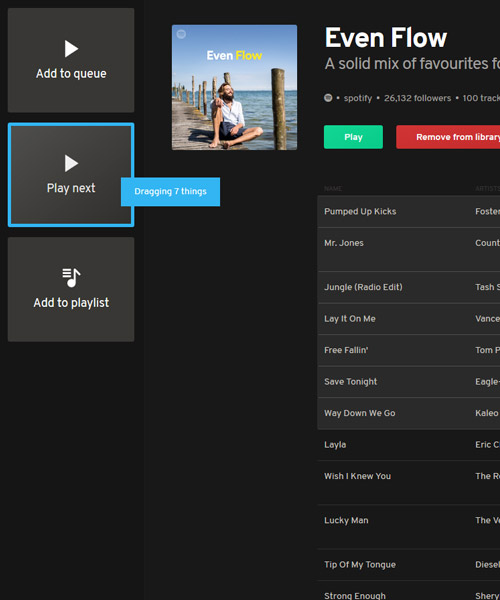The height and width of the screenshot is (600, 500).
Task: Open the Even Flow cover artwork
Action: (235, 87)
